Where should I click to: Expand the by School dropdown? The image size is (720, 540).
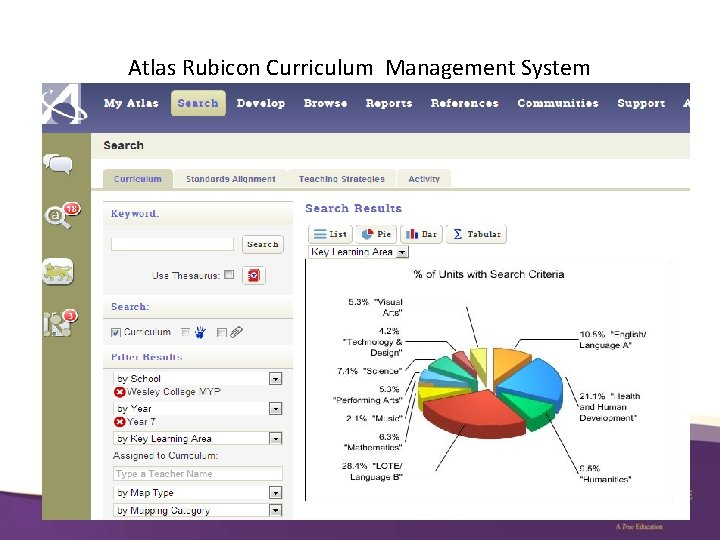tap(275, 379)
